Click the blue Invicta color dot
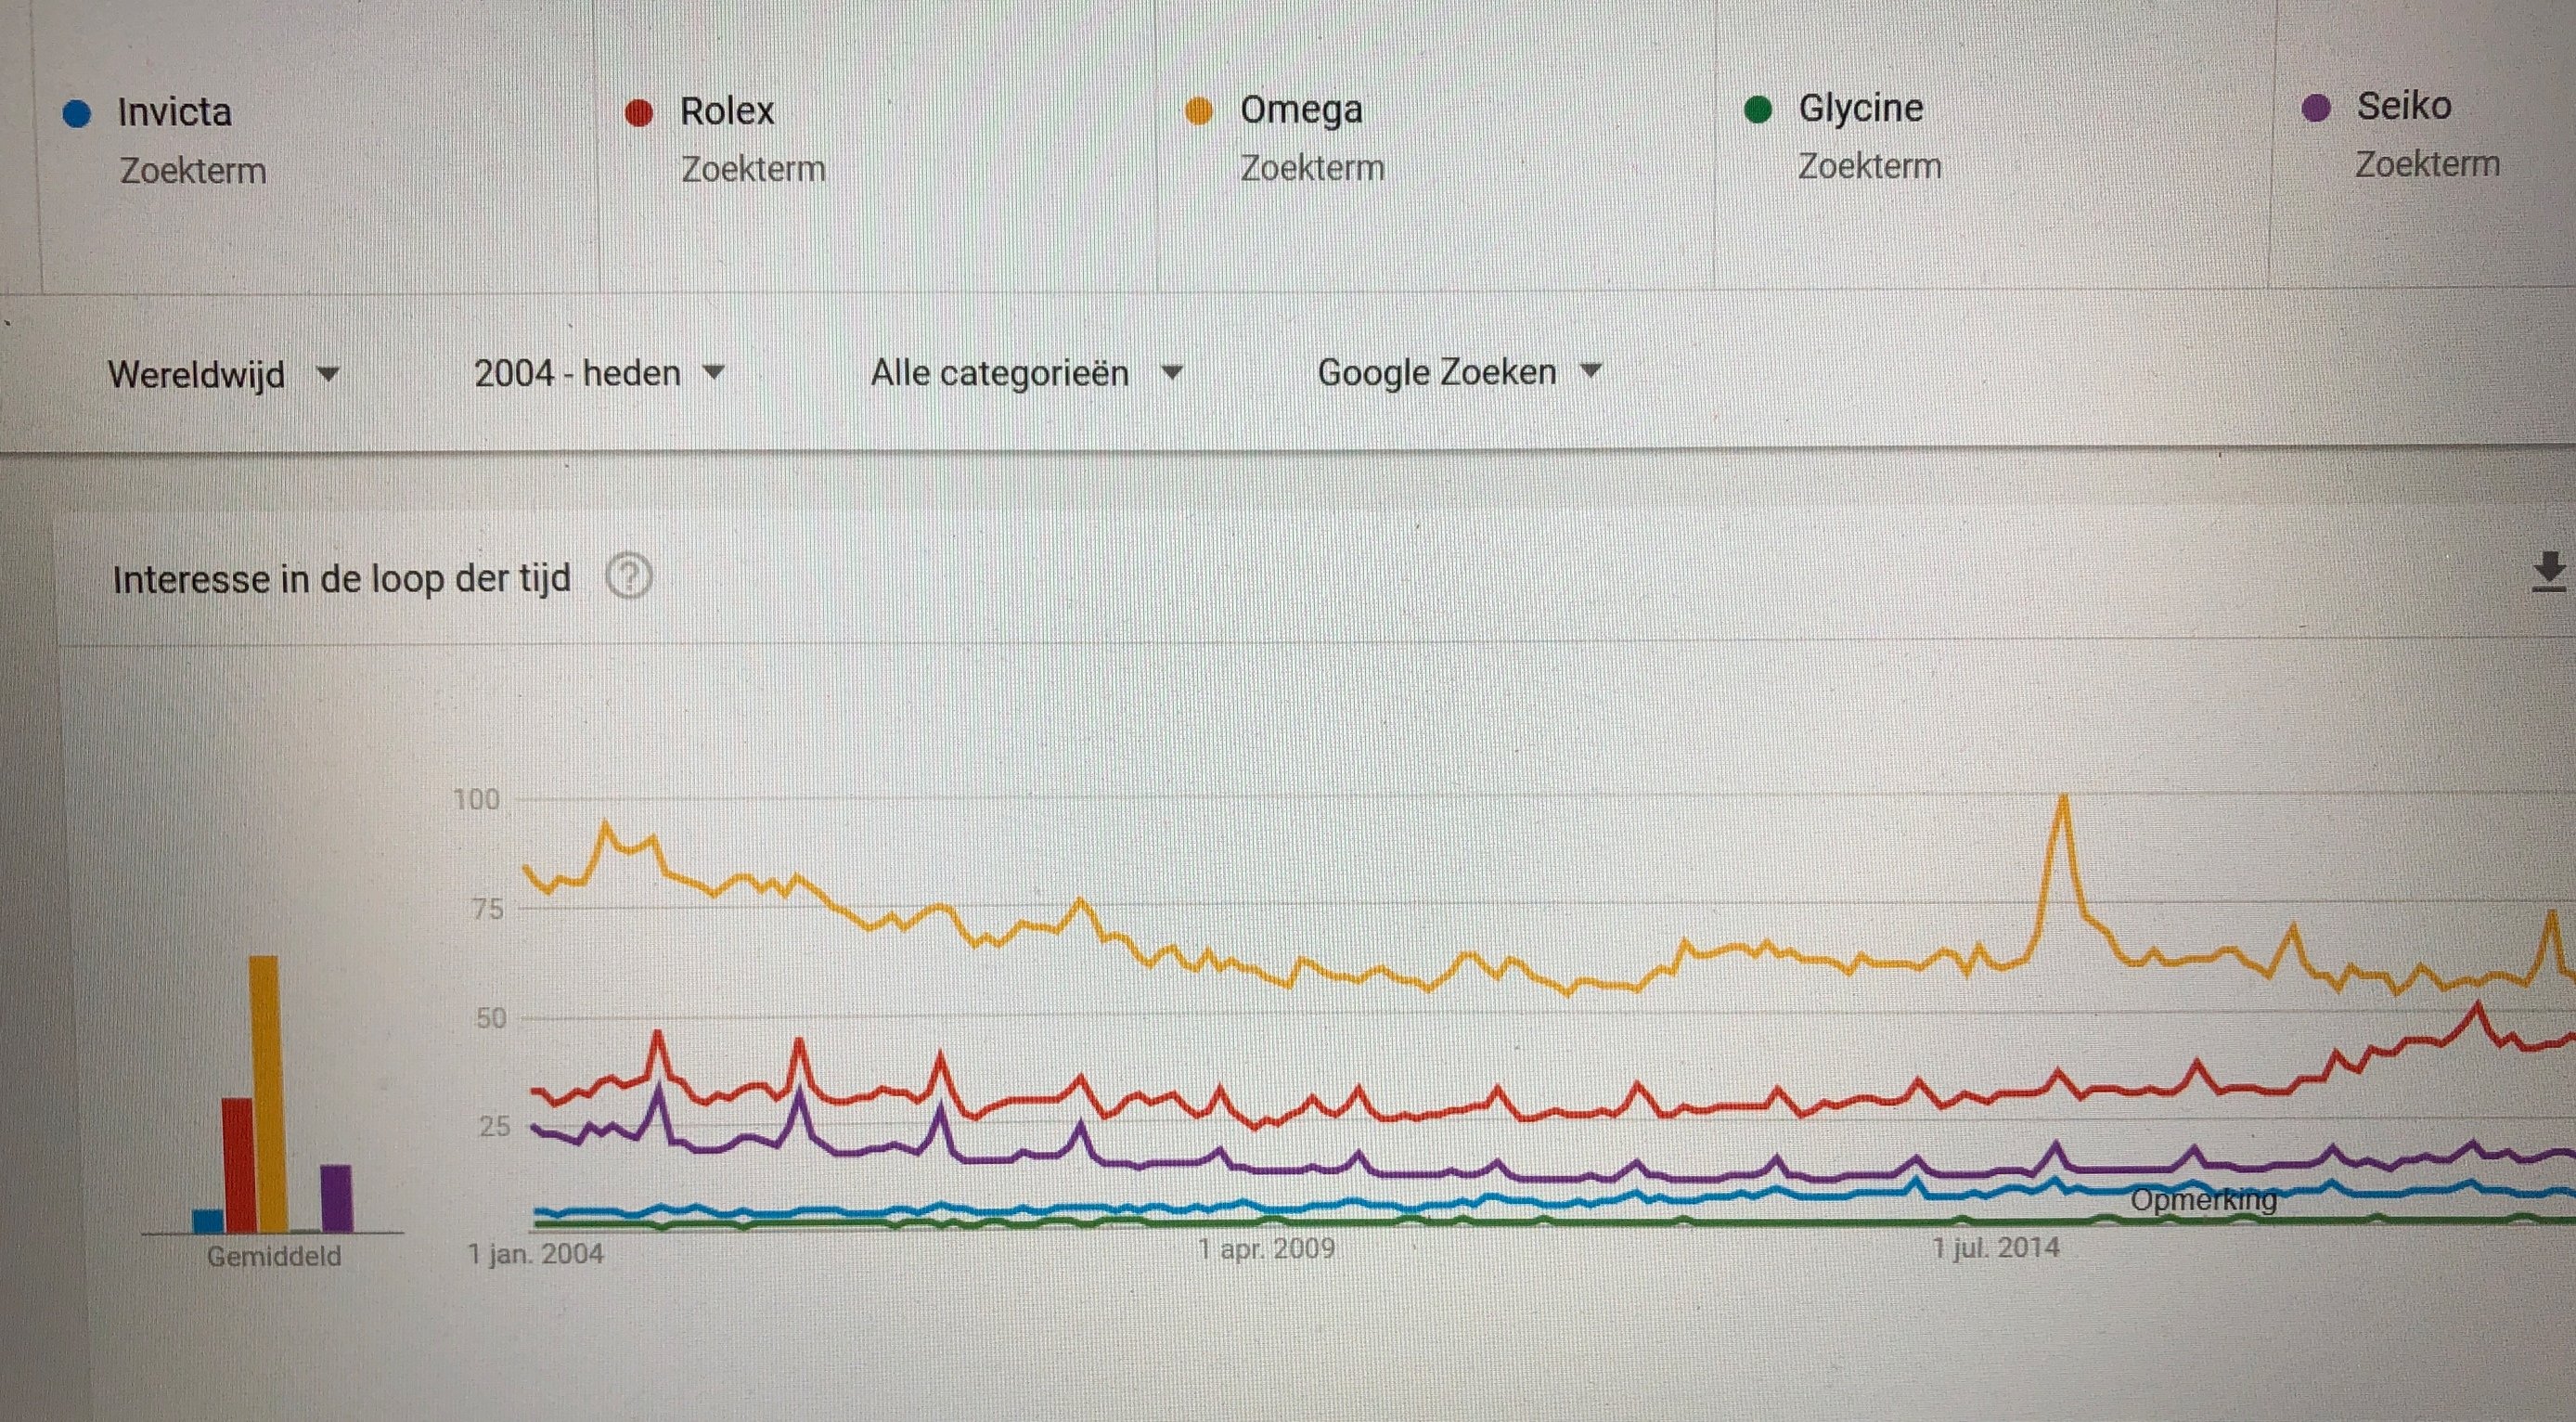The height and width of the screenshot is (1422, 2576). tap(77, 114)
